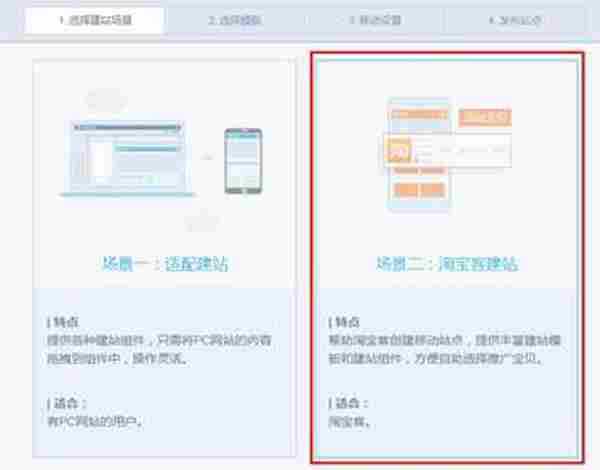Click the cloud graphic below the laptop
This screenshot has width=600, height=470.
[x=203, y=221]
